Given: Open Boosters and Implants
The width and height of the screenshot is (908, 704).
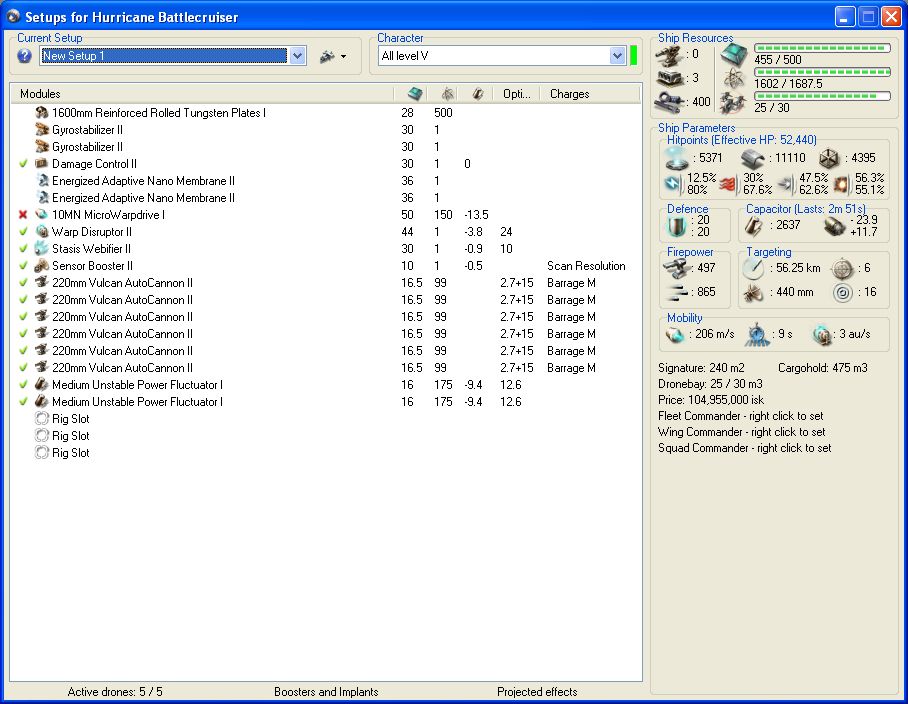Looking at the screenshot, I should click(x=326, y=692).
